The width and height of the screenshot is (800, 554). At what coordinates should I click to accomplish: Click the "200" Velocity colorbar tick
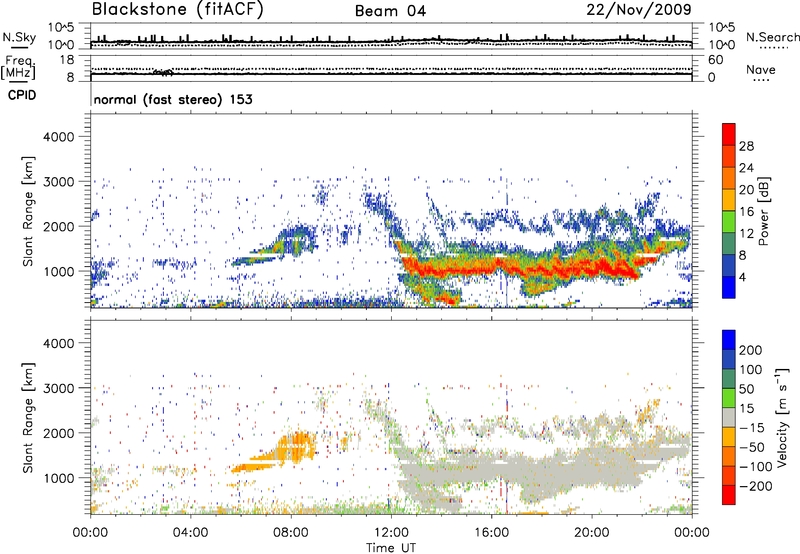[x=751, y=350]
